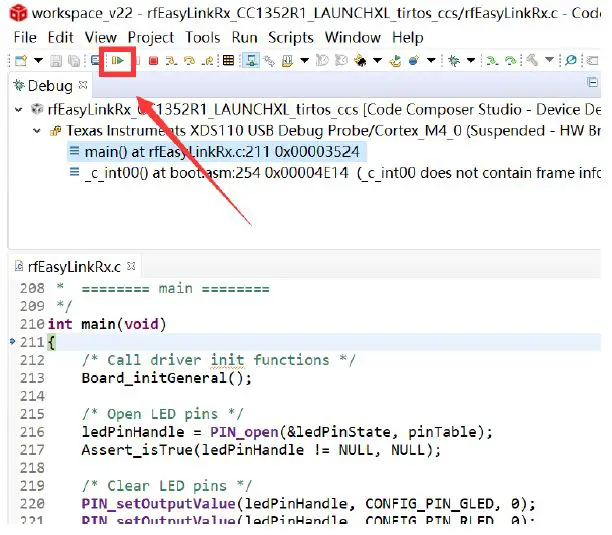
Task: Open the dropdown beside the New icon
Action: (38, 60)
